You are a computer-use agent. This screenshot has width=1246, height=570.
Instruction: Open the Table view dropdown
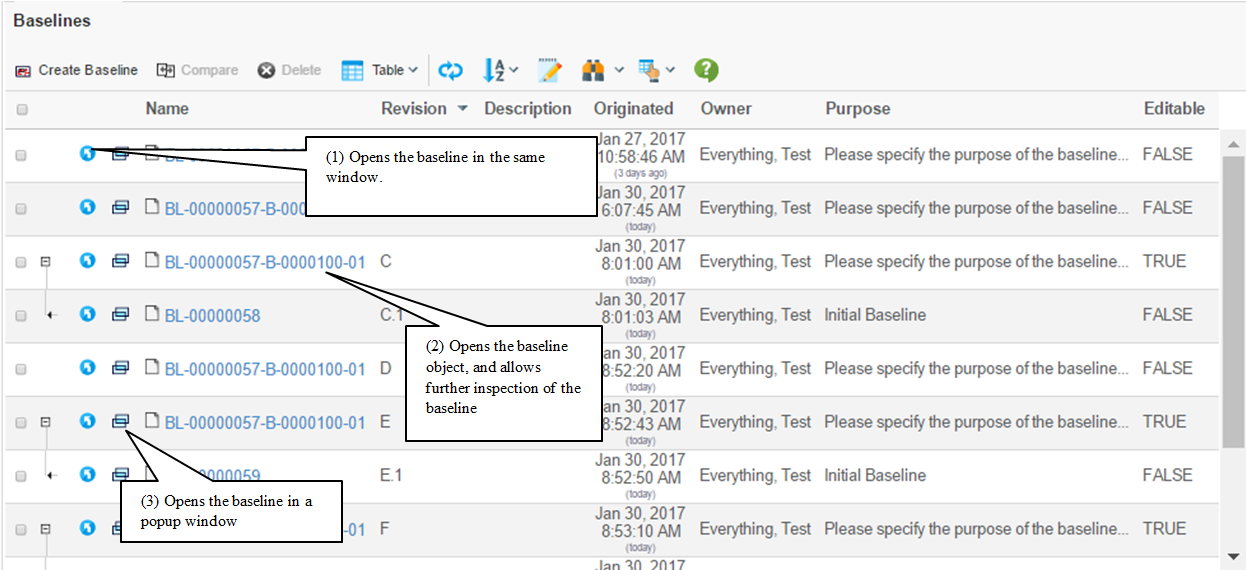click(x=381, y=70)
